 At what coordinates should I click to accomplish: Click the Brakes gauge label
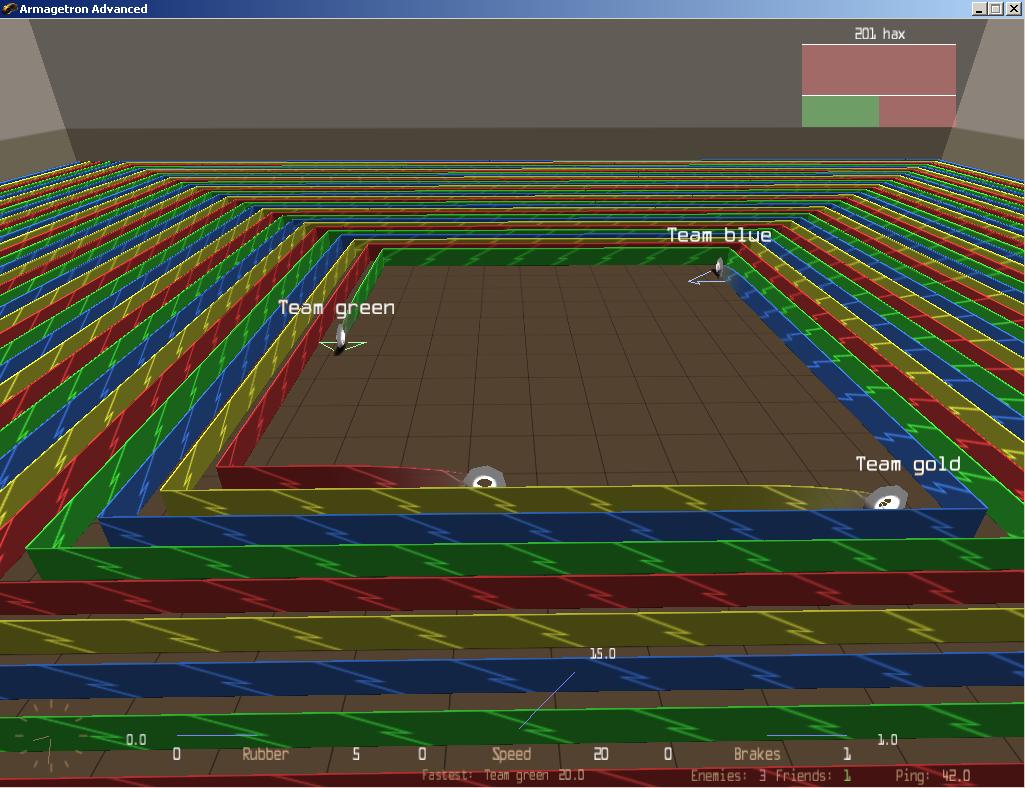[x=757, y=754]
